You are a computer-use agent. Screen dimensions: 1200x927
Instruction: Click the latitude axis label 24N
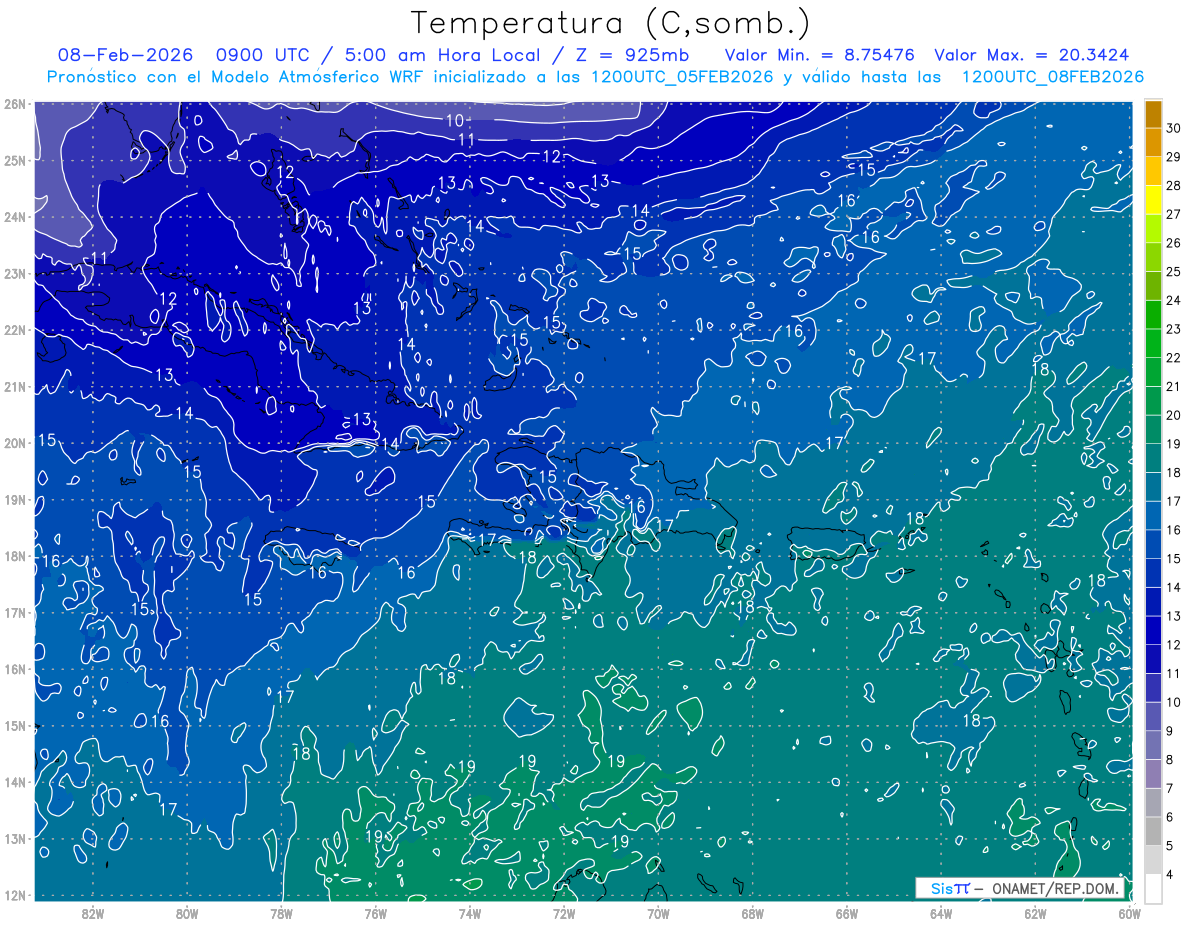[14, 216]
